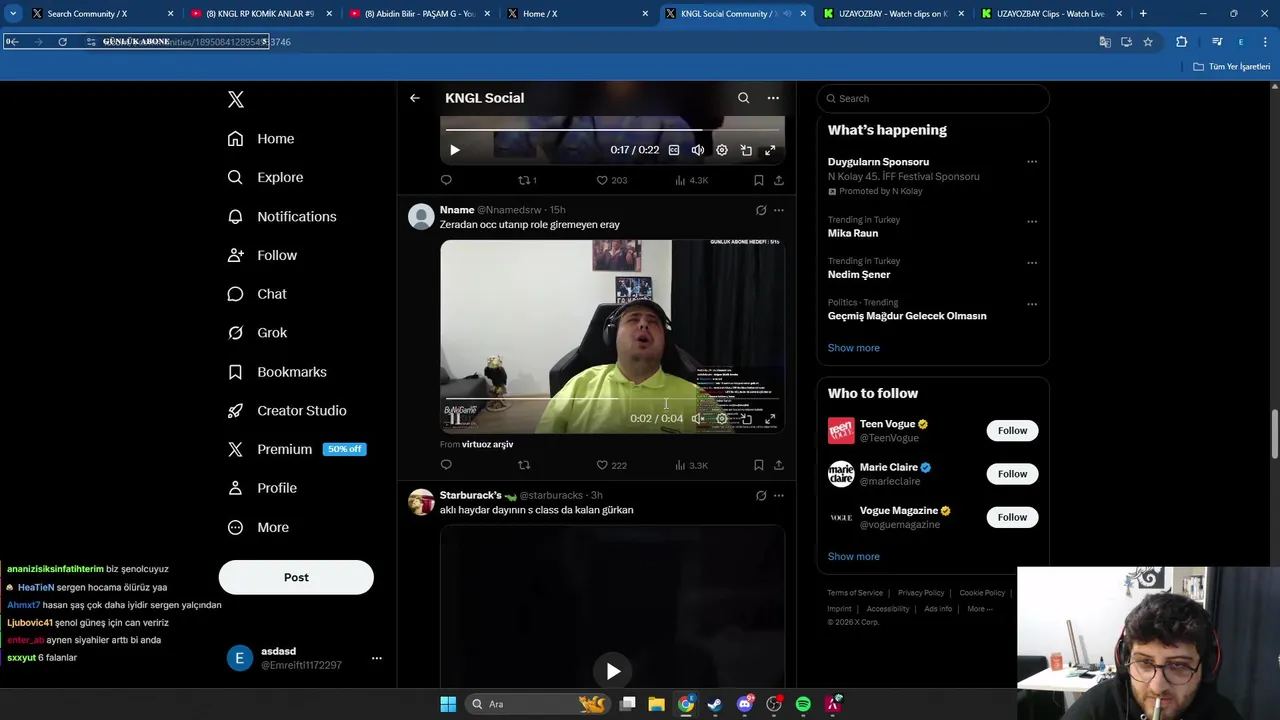The height and width of the screenshot is (720, 1280).
Task: Open Grok actions on Starburack's post
Action: click(x=761, y=496)
